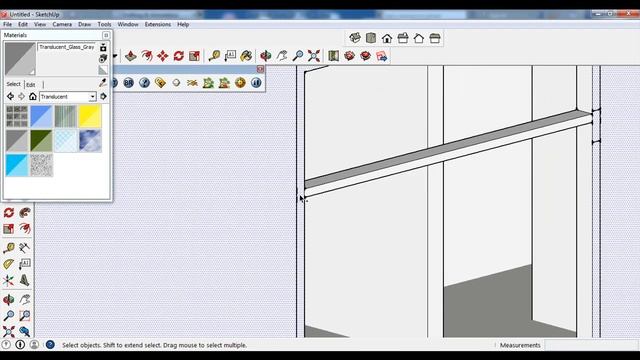Select the yellow translucent swatch

(x=90, y=116)
